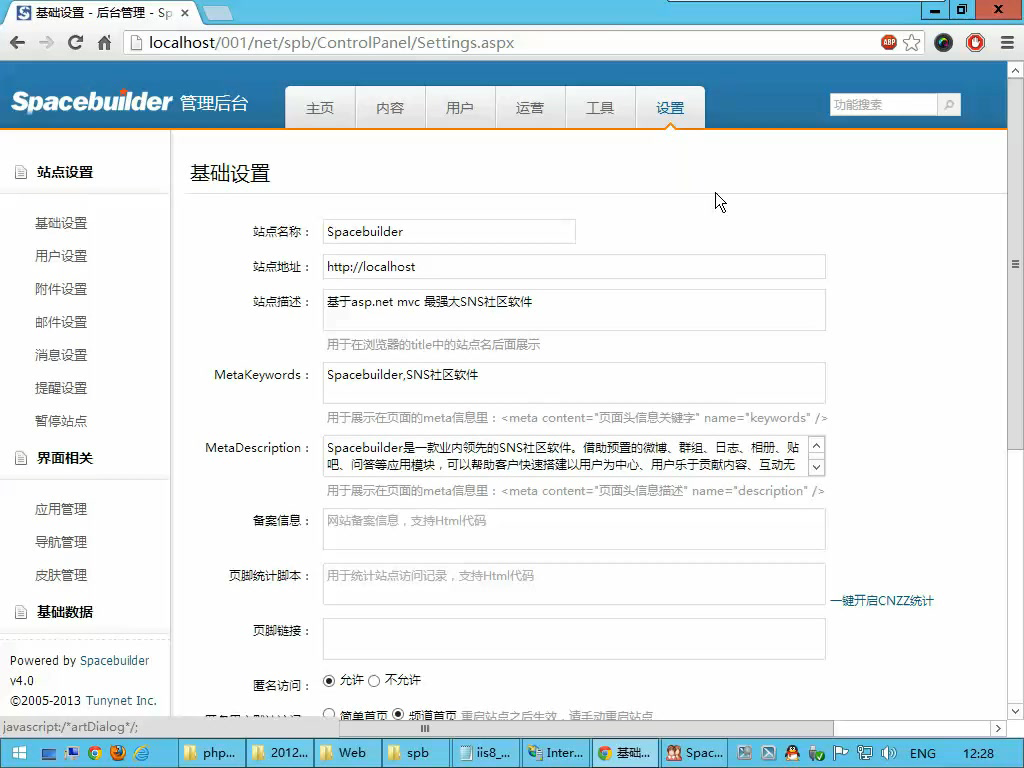The image size is (1024, 768).
Task: Click the search magnifier icon in header
Action: click(x=948, y=105)
